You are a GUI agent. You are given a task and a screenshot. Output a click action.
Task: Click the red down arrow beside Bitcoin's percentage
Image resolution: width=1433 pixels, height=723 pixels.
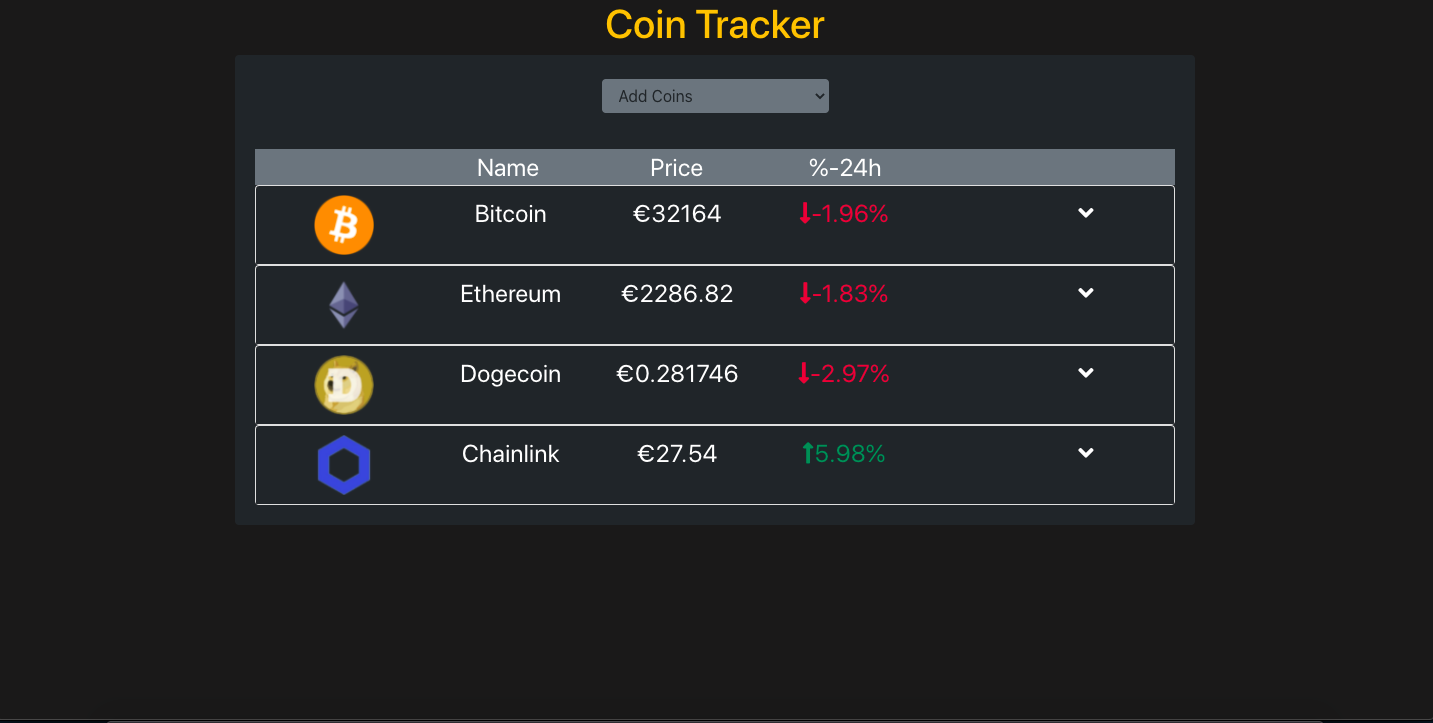(804, 213)
